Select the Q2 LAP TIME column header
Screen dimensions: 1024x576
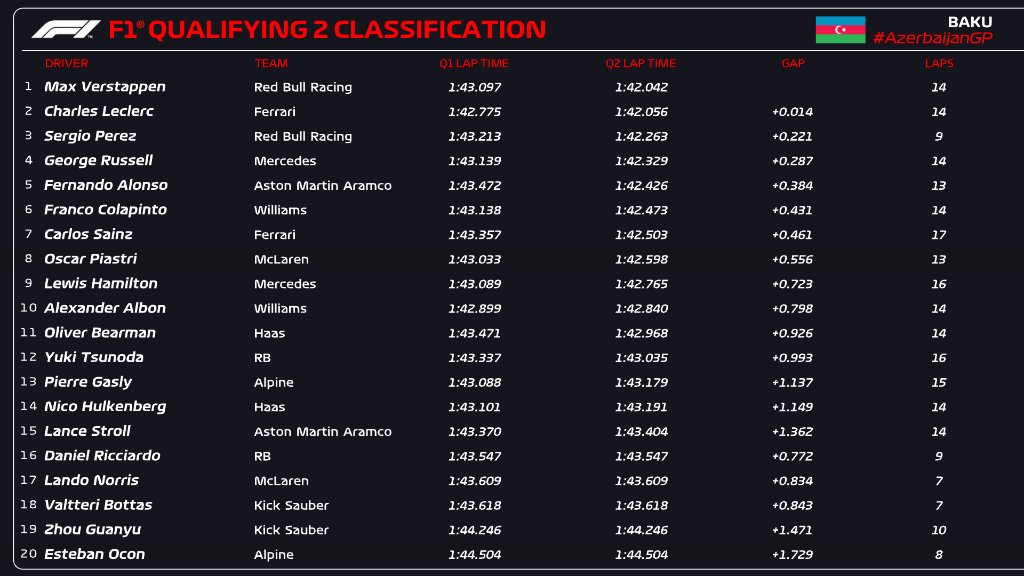coord(640,63)
